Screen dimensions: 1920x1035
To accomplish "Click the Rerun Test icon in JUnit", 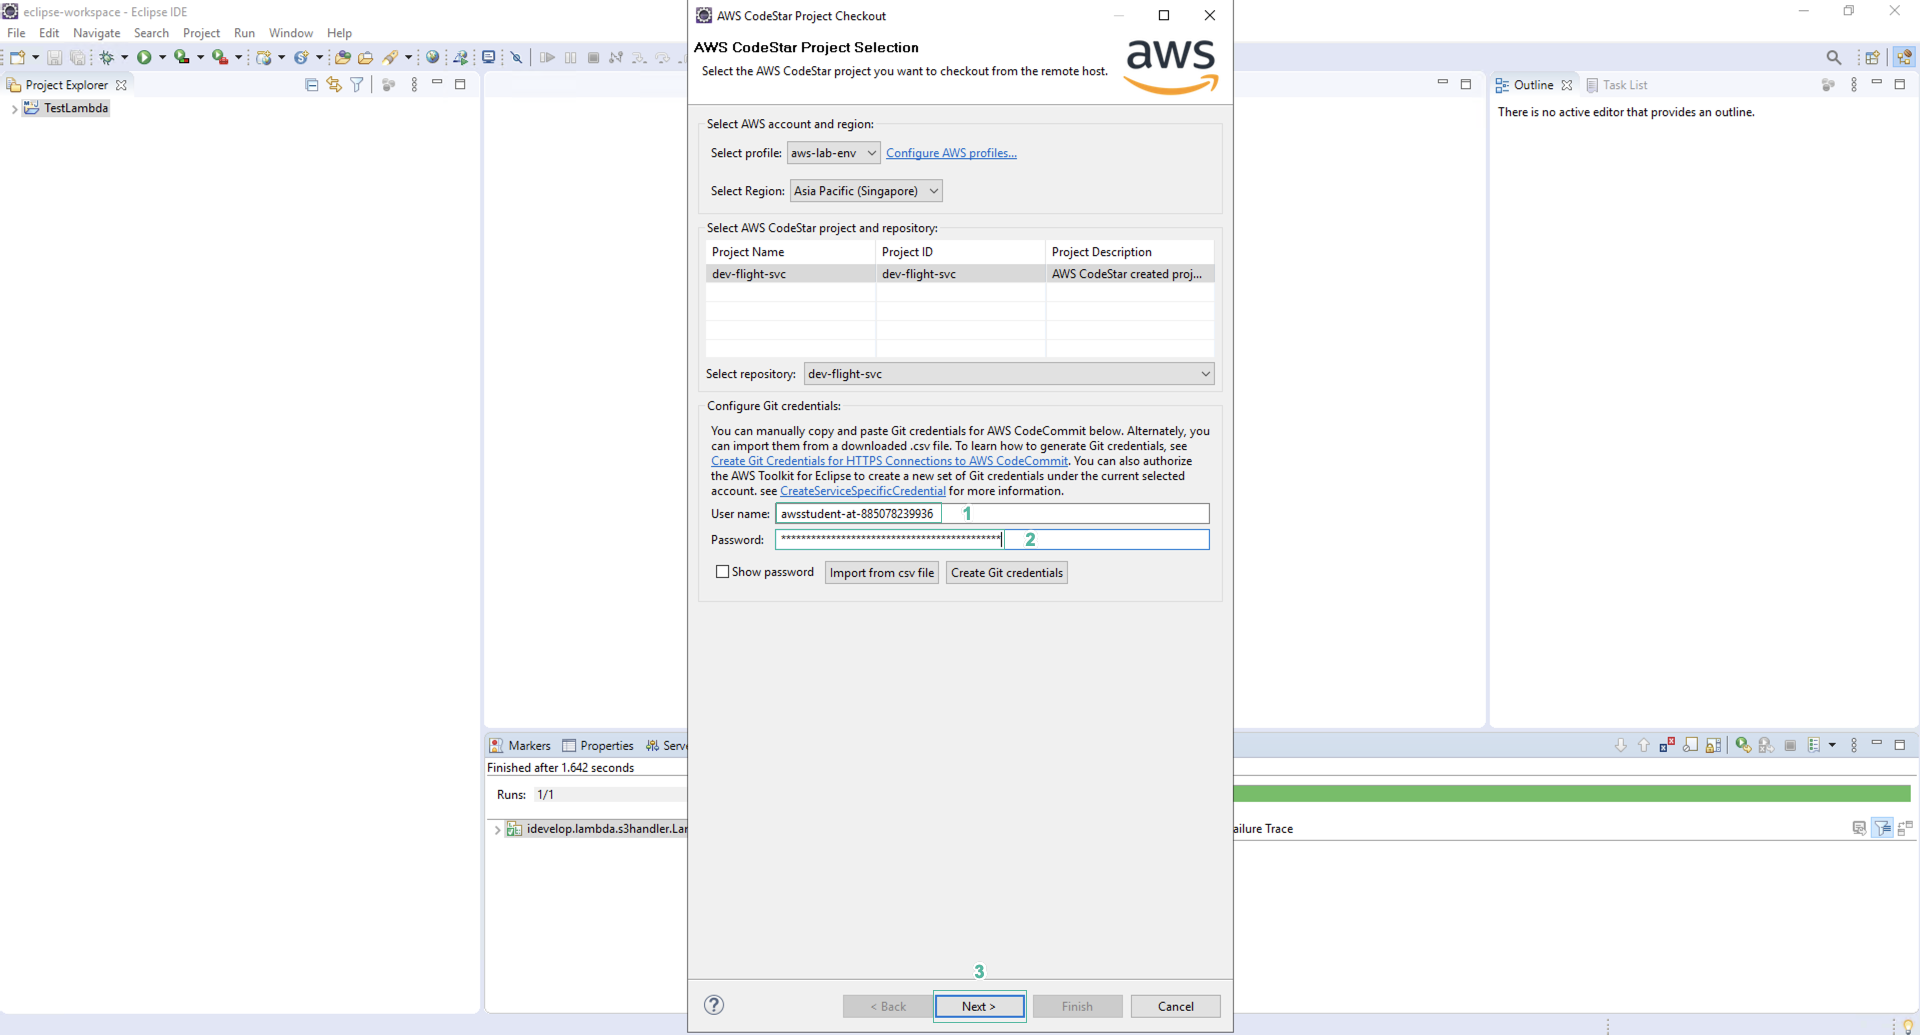I will pos(1743,745).
